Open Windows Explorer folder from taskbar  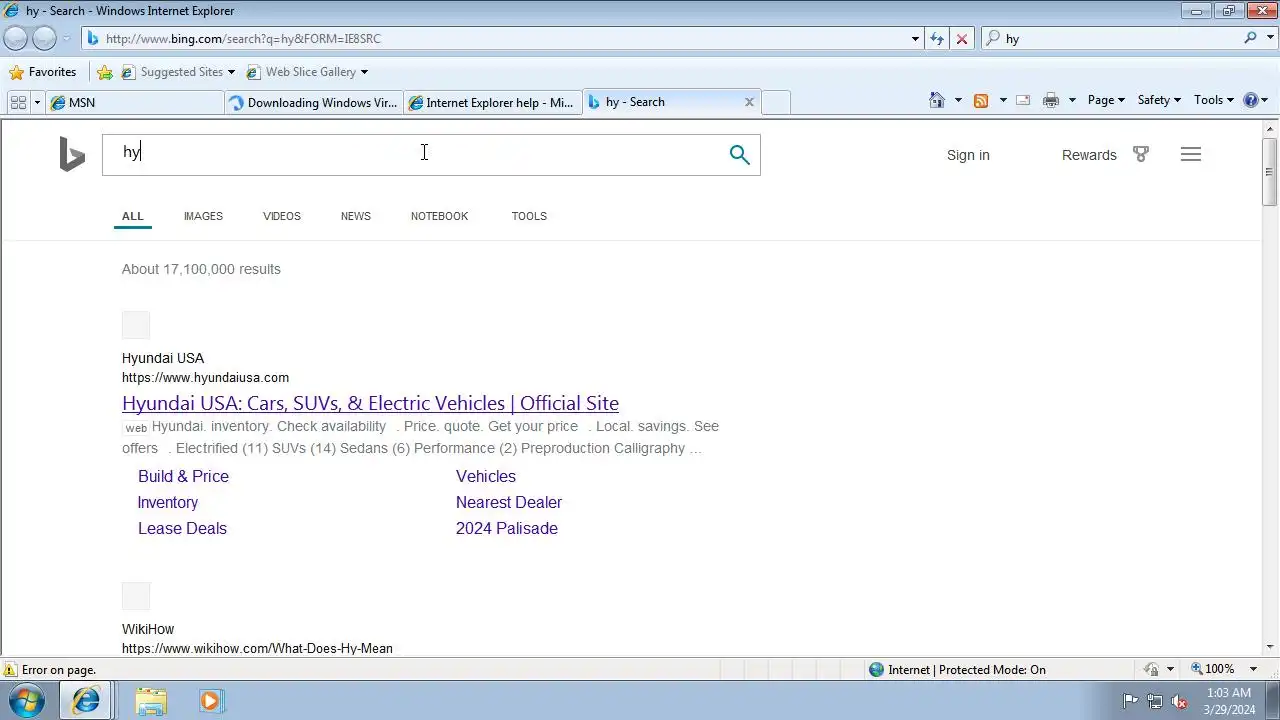coord(151,701)
